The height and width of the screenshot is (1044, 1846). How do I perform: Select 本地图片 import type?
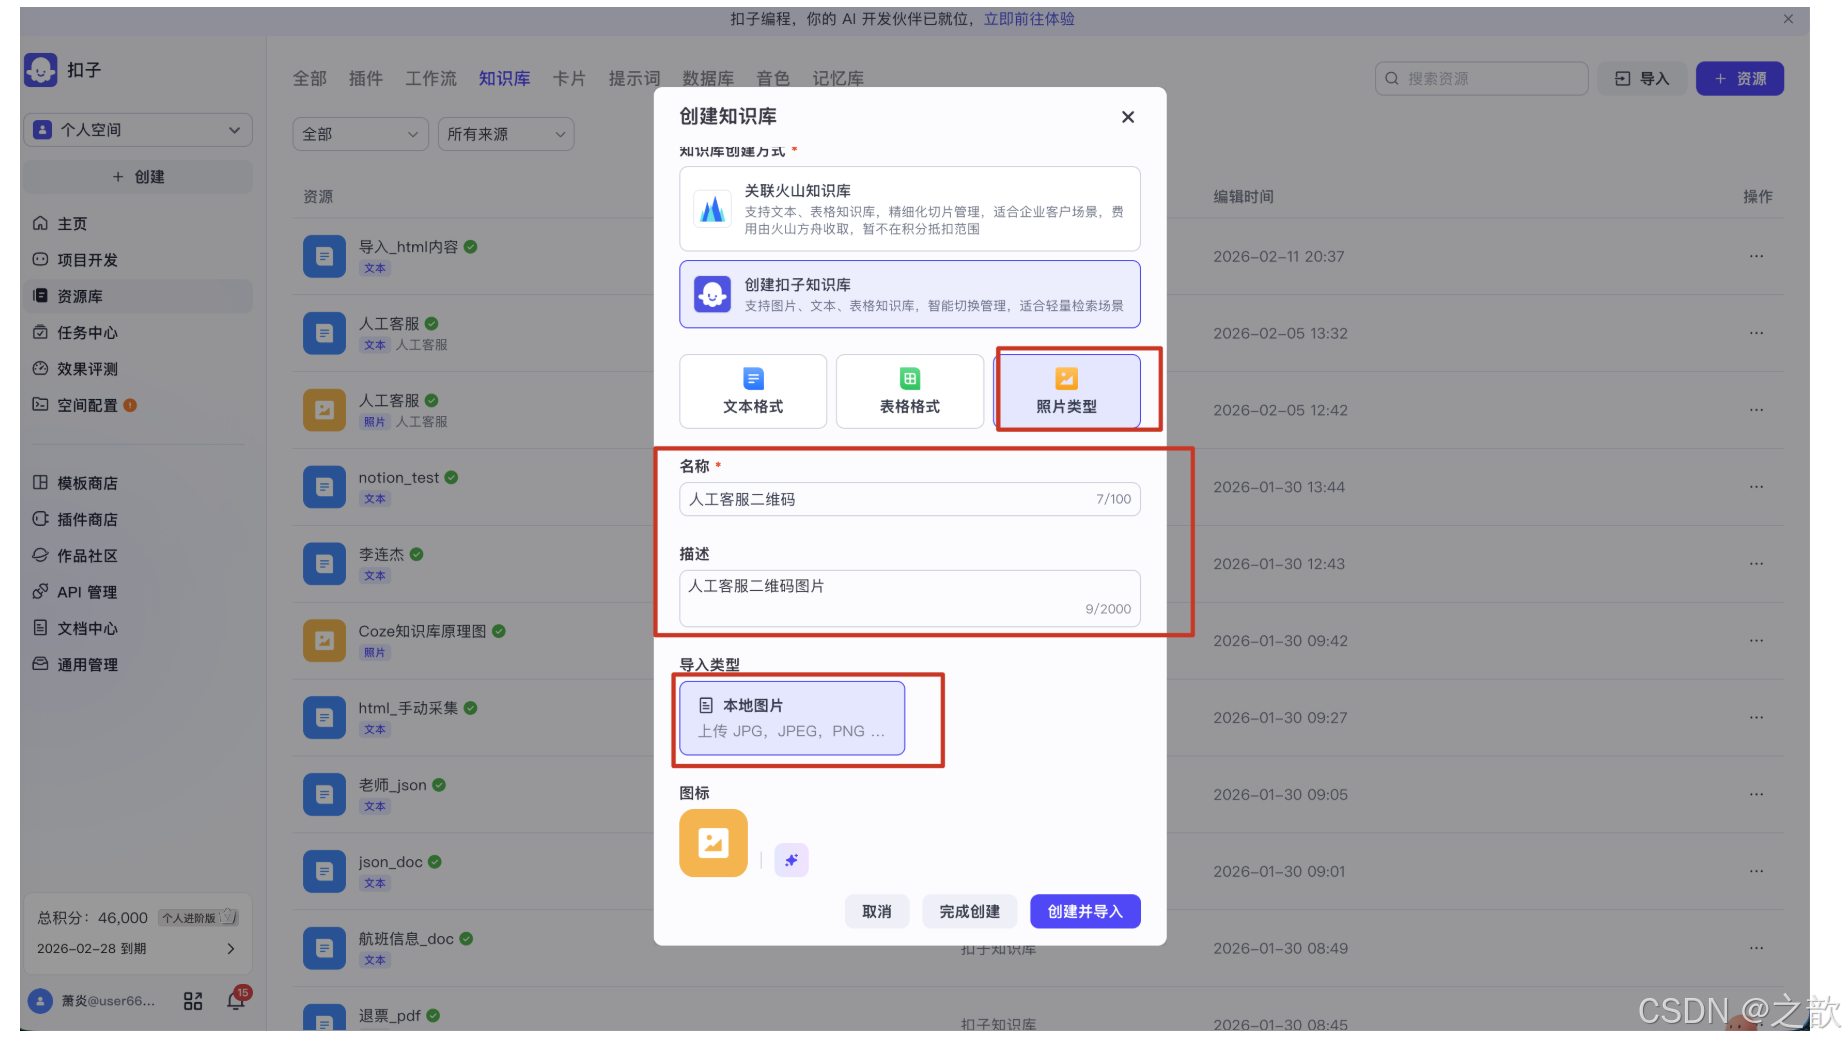coord(792,718)
